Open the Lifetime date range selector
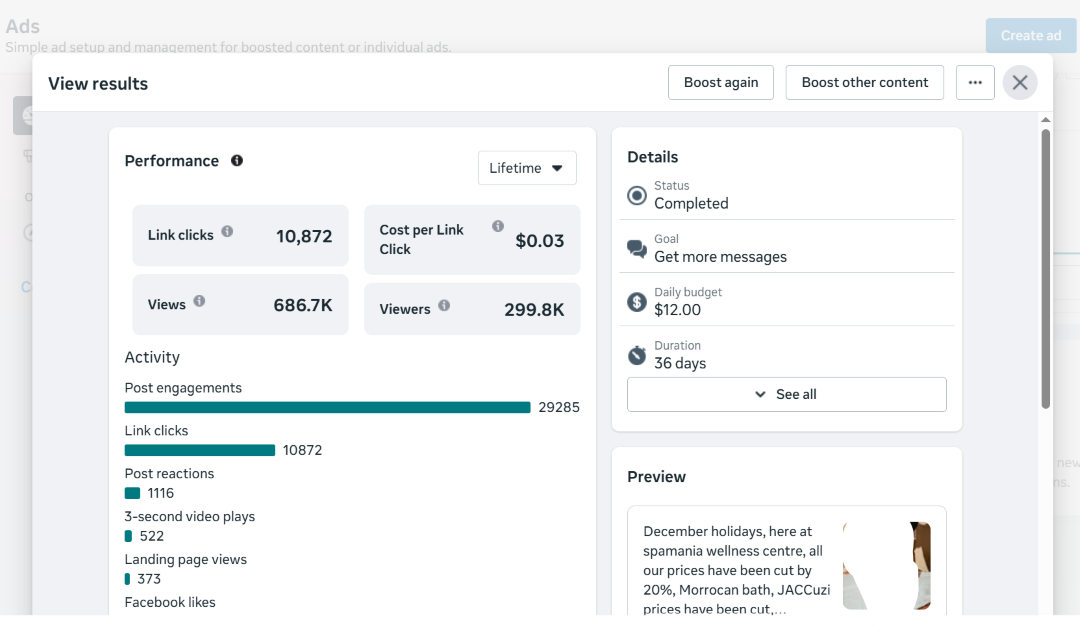 [x=527, y=168]
